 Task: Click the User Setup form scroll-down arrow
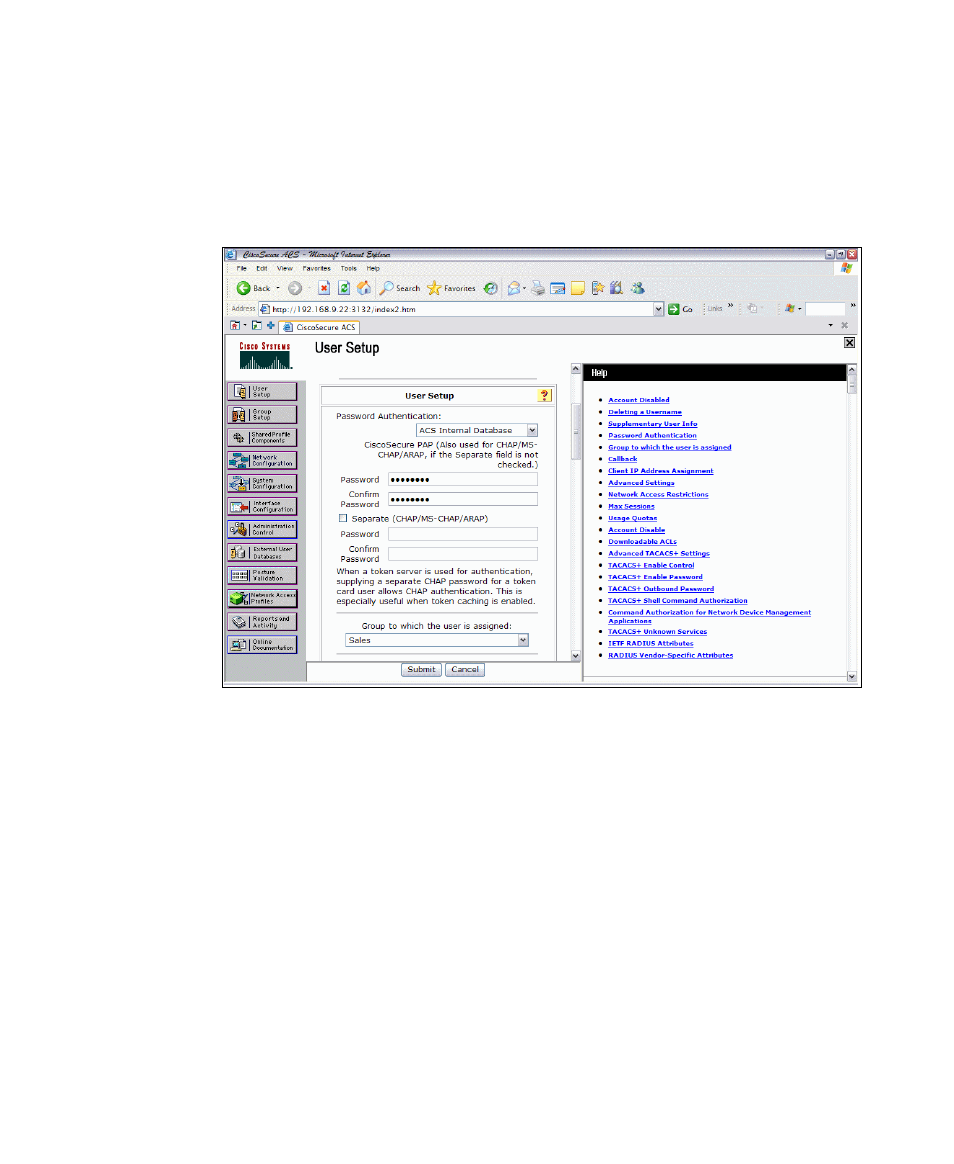pos(575,655)
